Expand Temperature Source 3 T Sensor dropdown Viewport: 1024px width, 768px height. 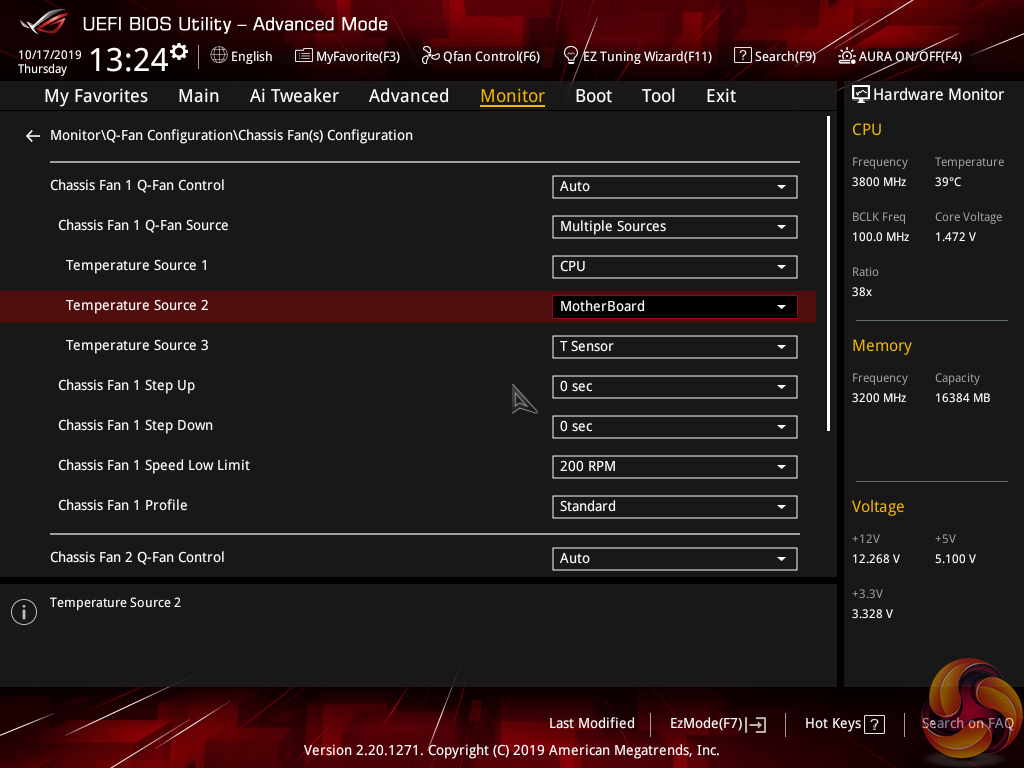tap(675, 347)
